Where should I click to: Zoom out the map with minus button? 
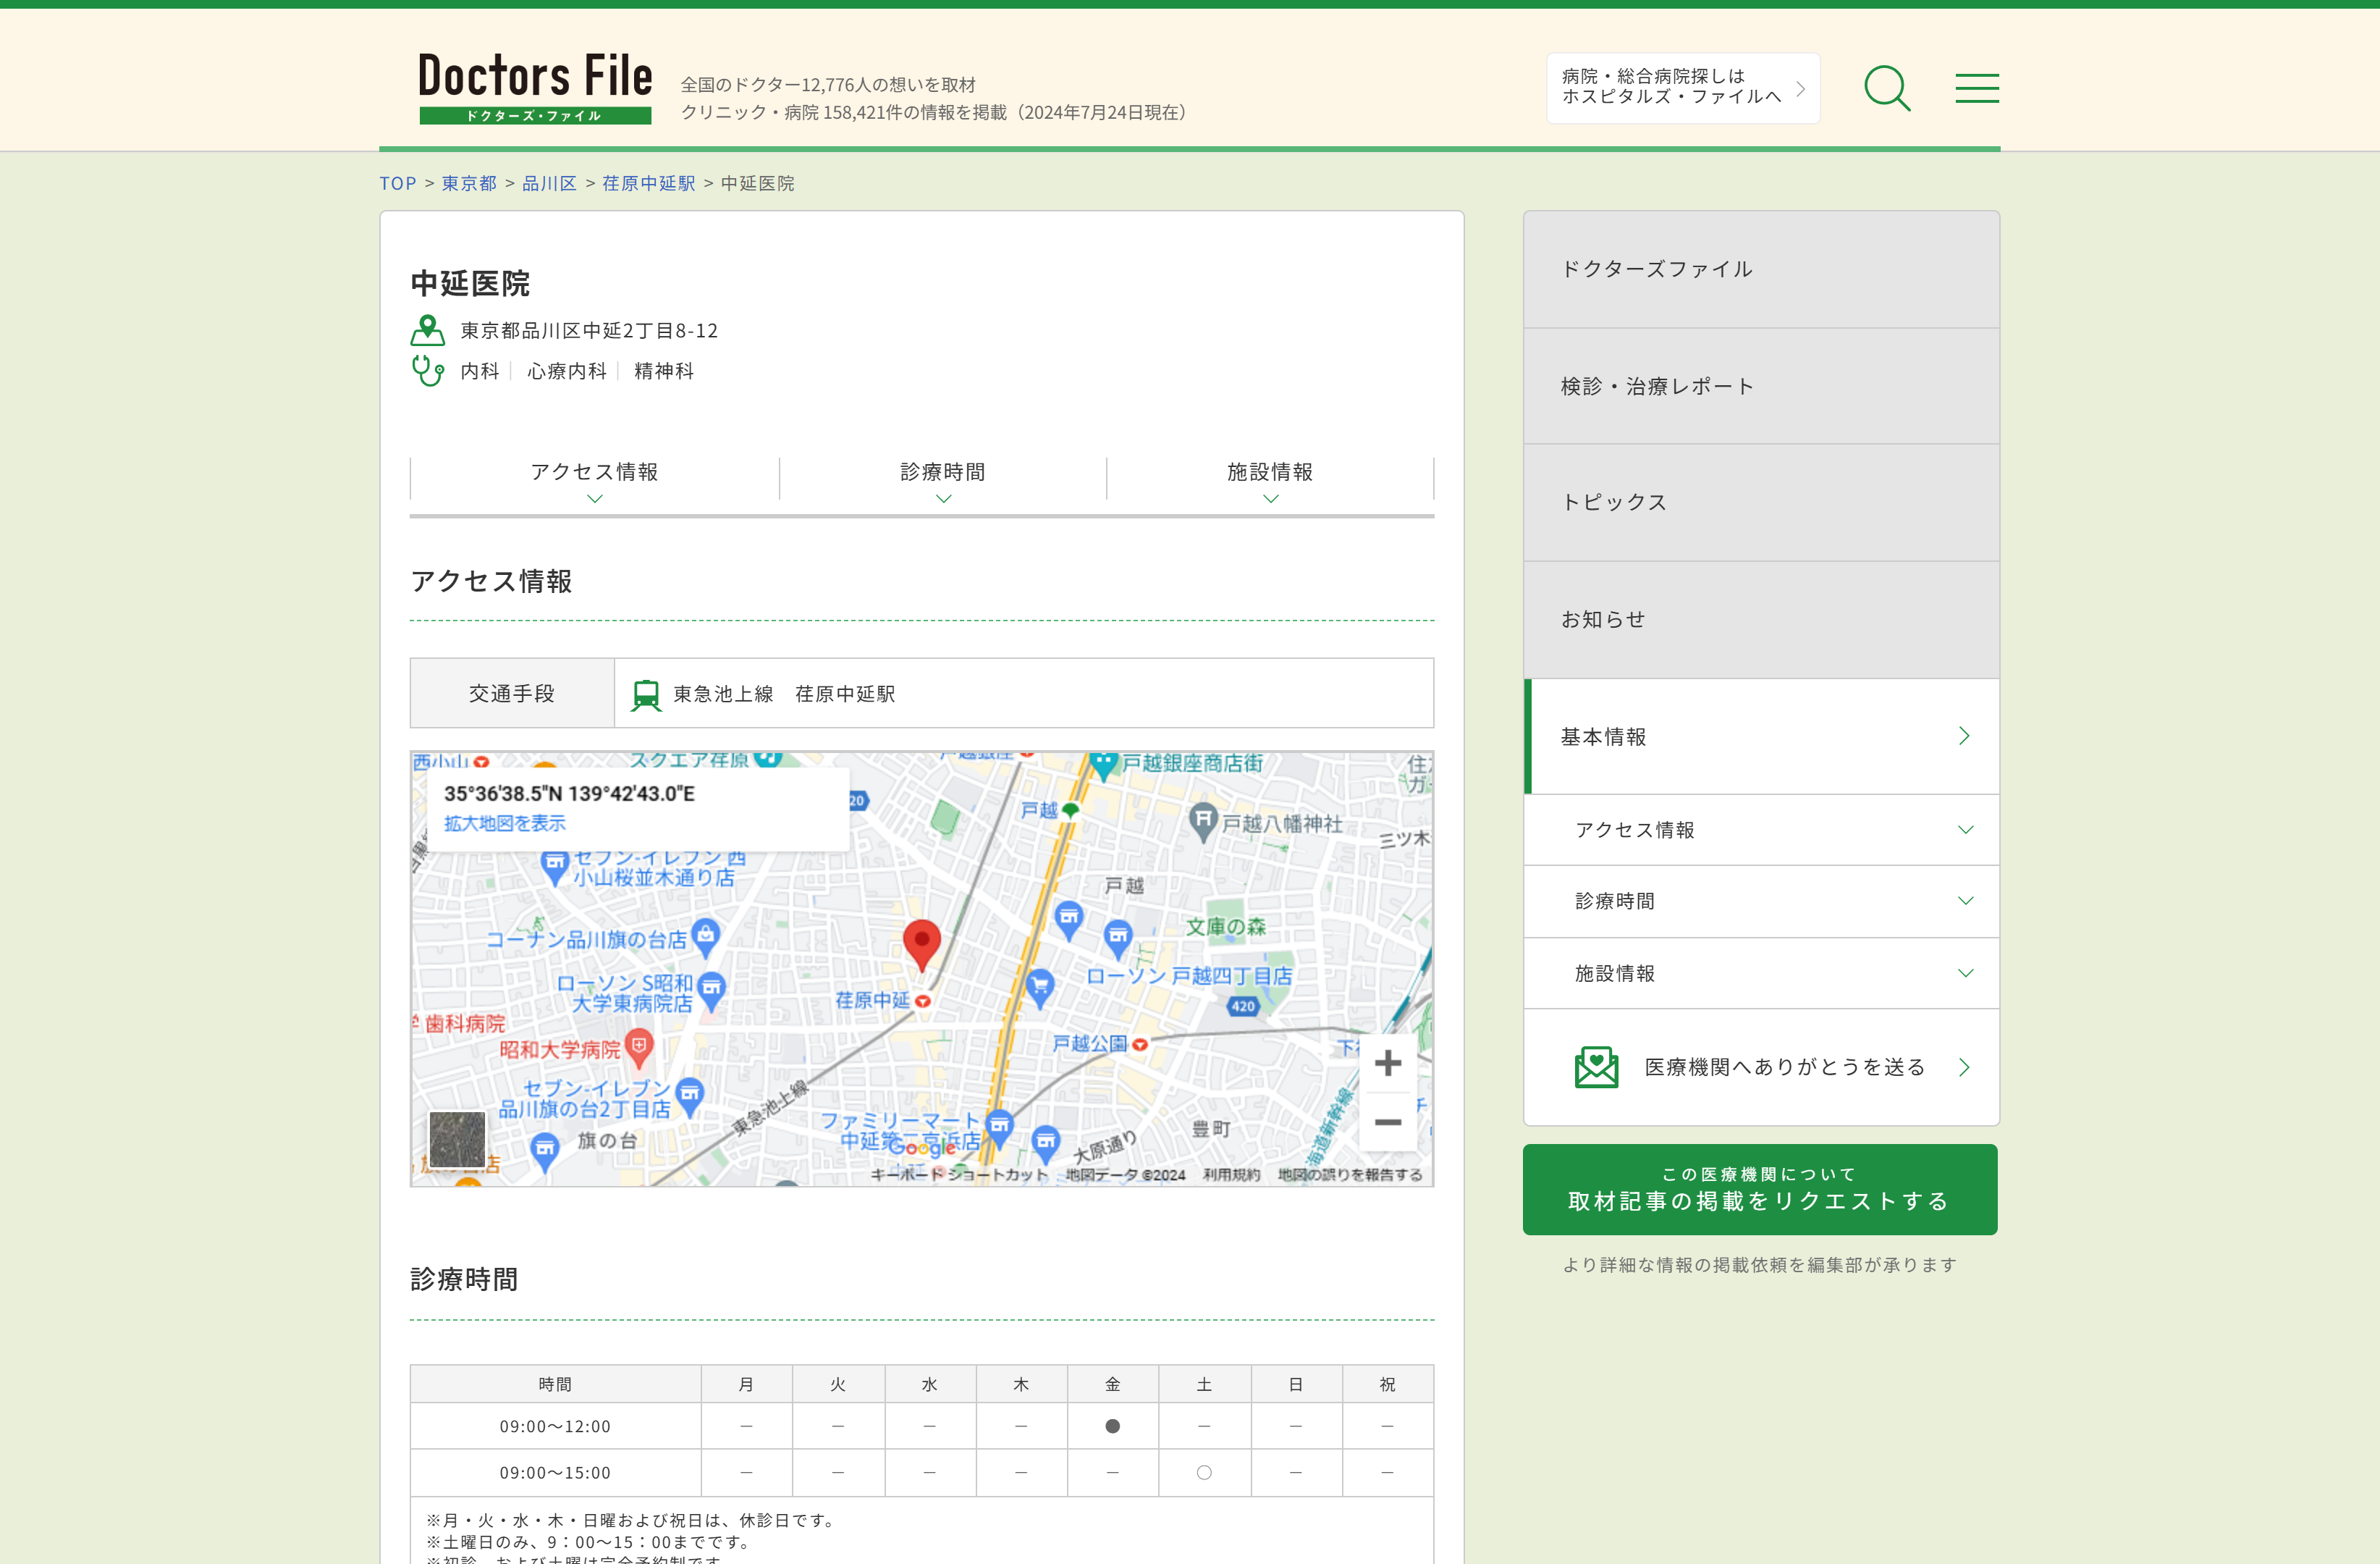tap(1388, 1122)
